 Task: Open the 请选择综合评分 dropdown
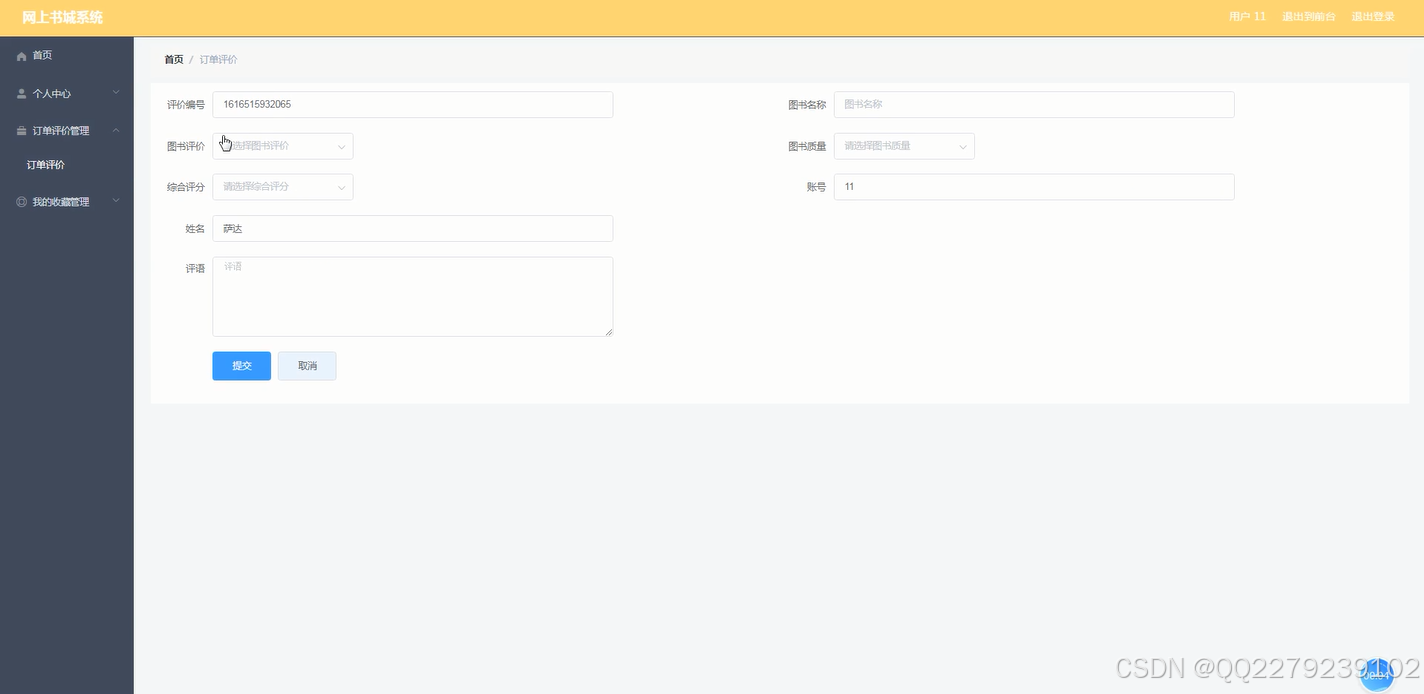click(283, 187)
